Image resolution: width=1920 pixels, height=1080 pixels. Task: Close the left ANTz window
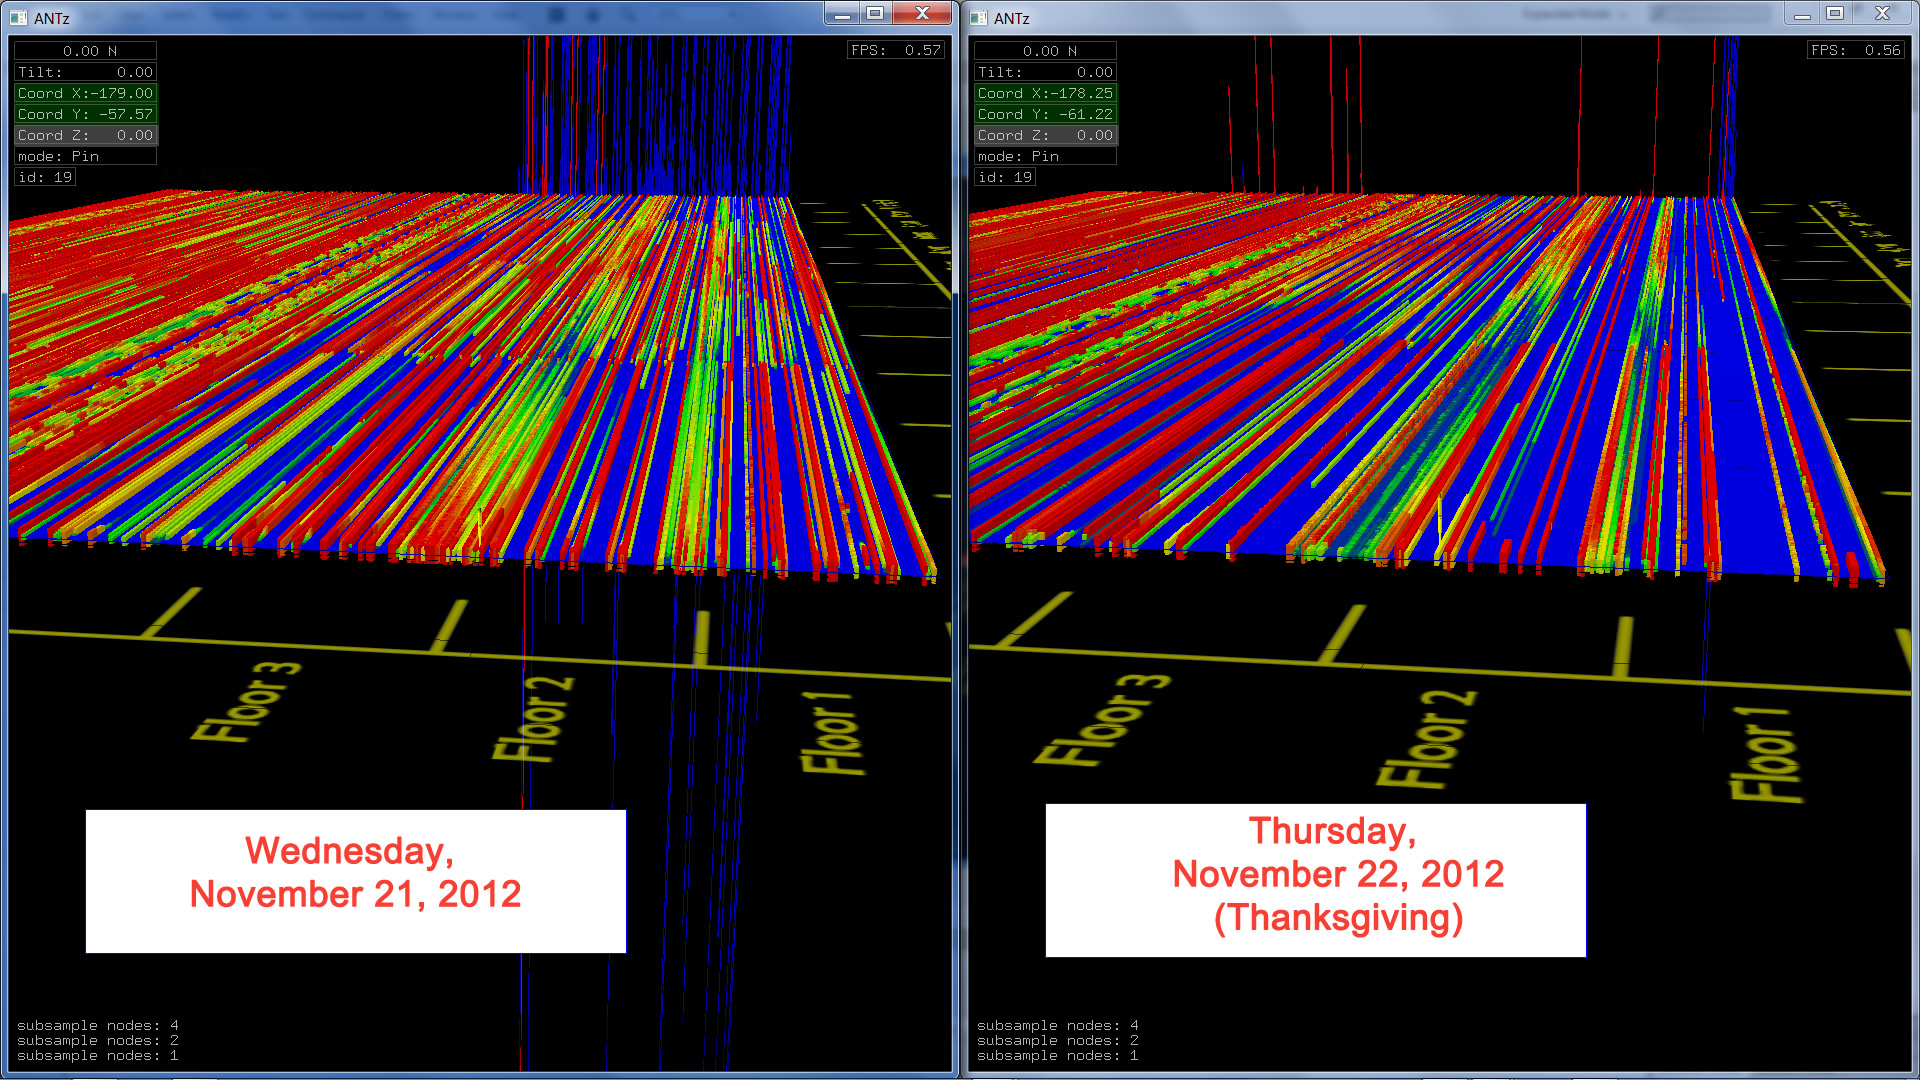tap(922, 13)
